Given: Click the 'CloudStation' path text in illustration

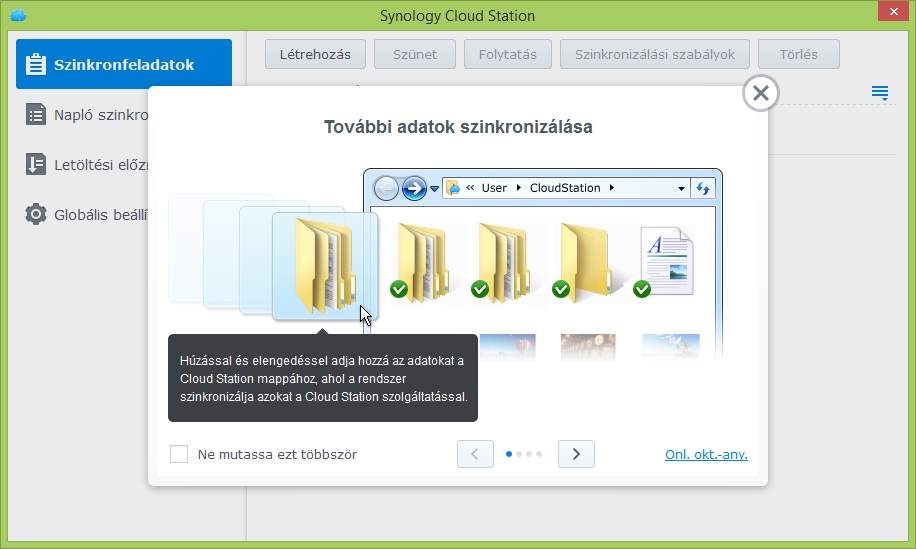Looking at the screenshot, I should (x=565, y=188).
